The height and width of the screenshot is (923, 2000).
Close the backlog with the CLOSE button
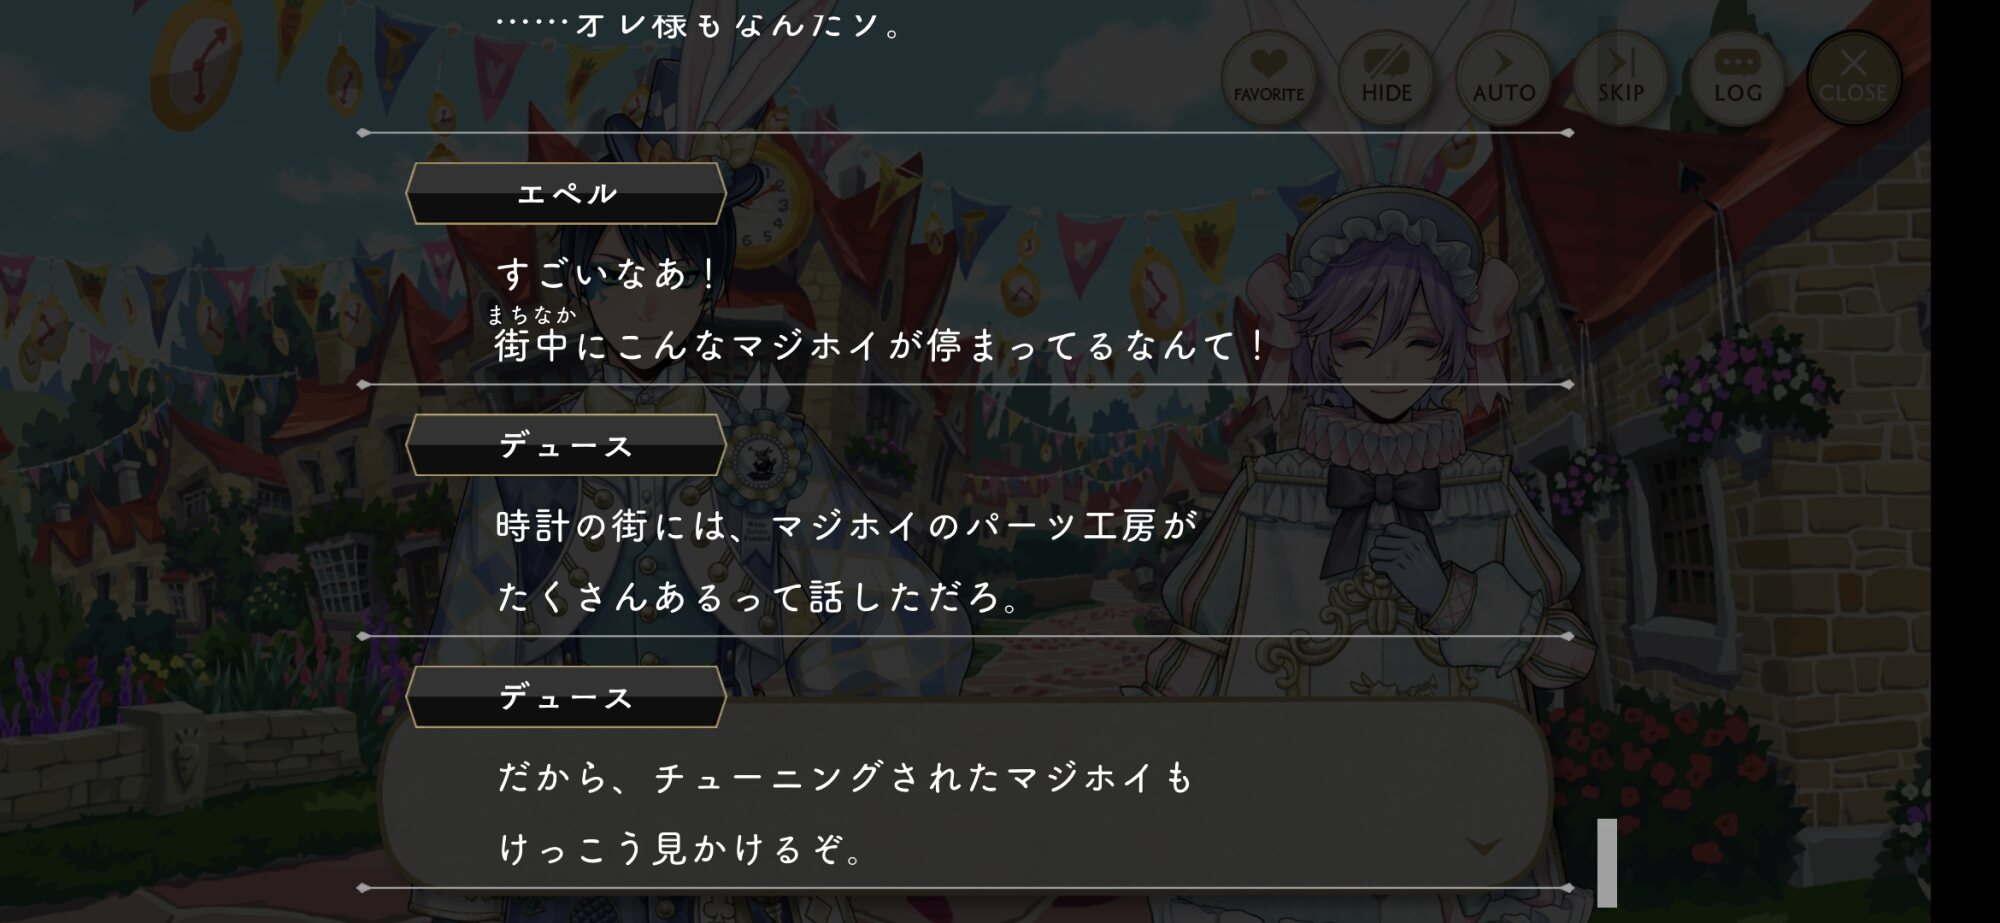[1853, 78]
